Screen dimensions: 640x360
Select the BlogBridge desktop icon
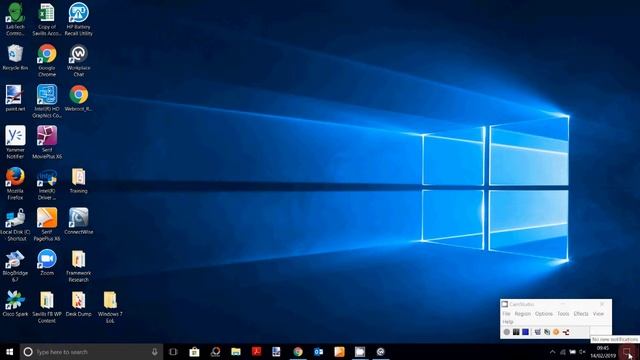[15, 266]
